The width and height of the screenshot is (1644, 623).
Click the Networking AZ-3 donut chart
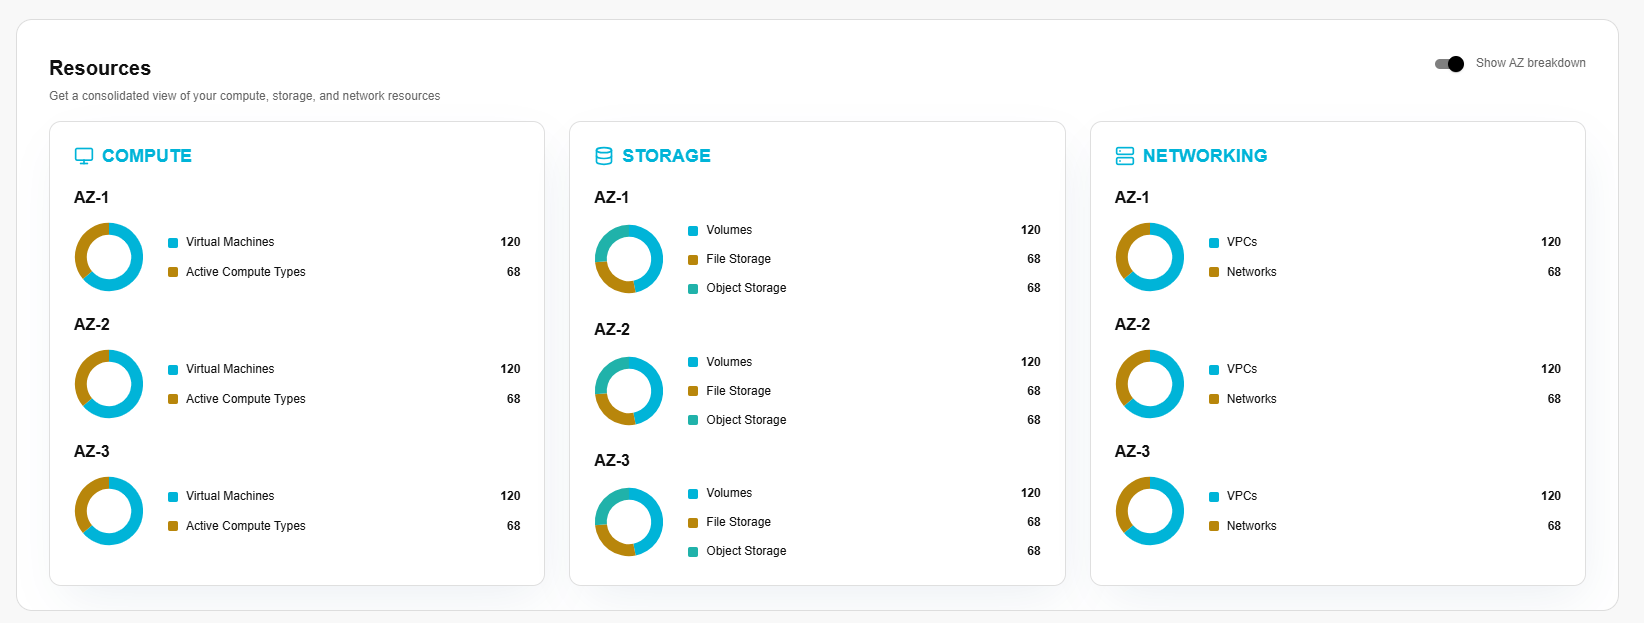click(1150, 511)
